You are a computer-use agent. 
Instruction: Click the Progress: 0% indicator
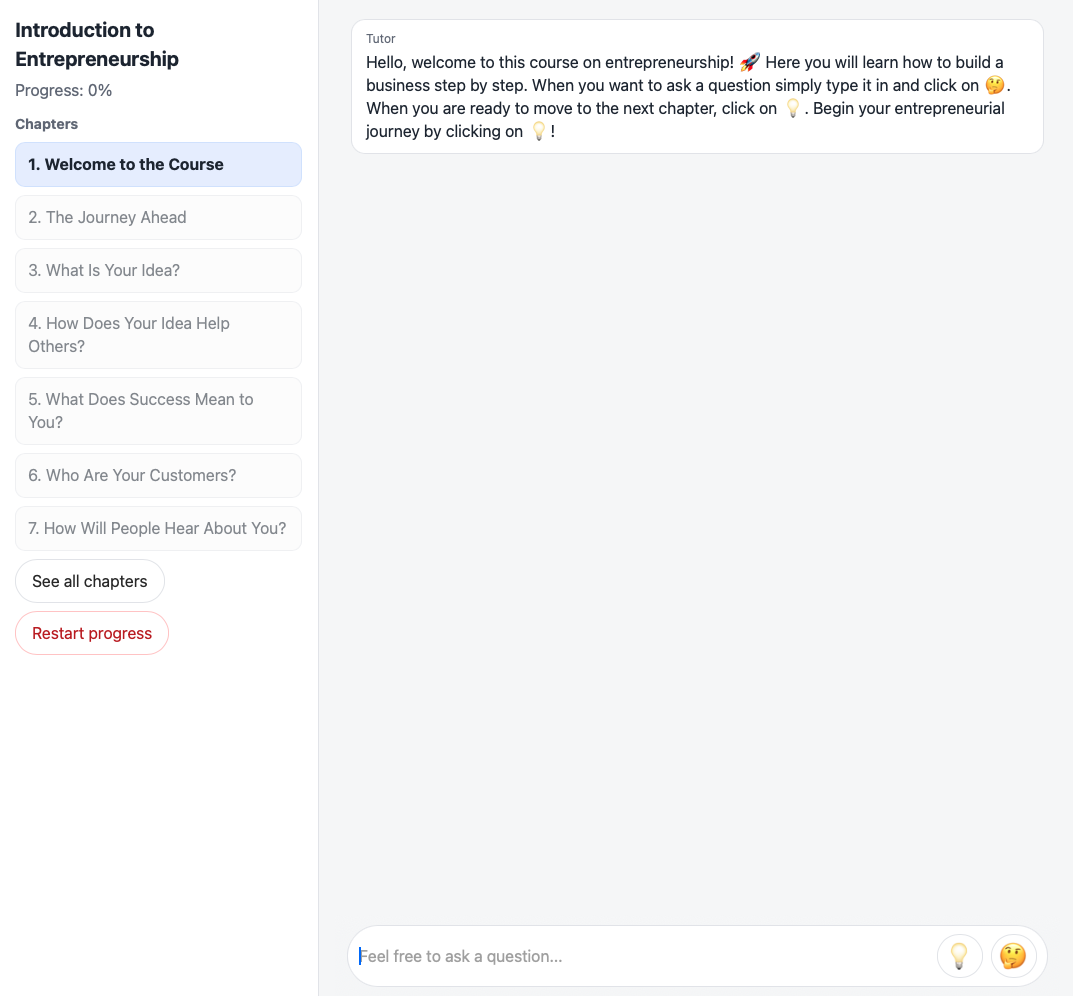pyautogui.click(x=64, y=91)
